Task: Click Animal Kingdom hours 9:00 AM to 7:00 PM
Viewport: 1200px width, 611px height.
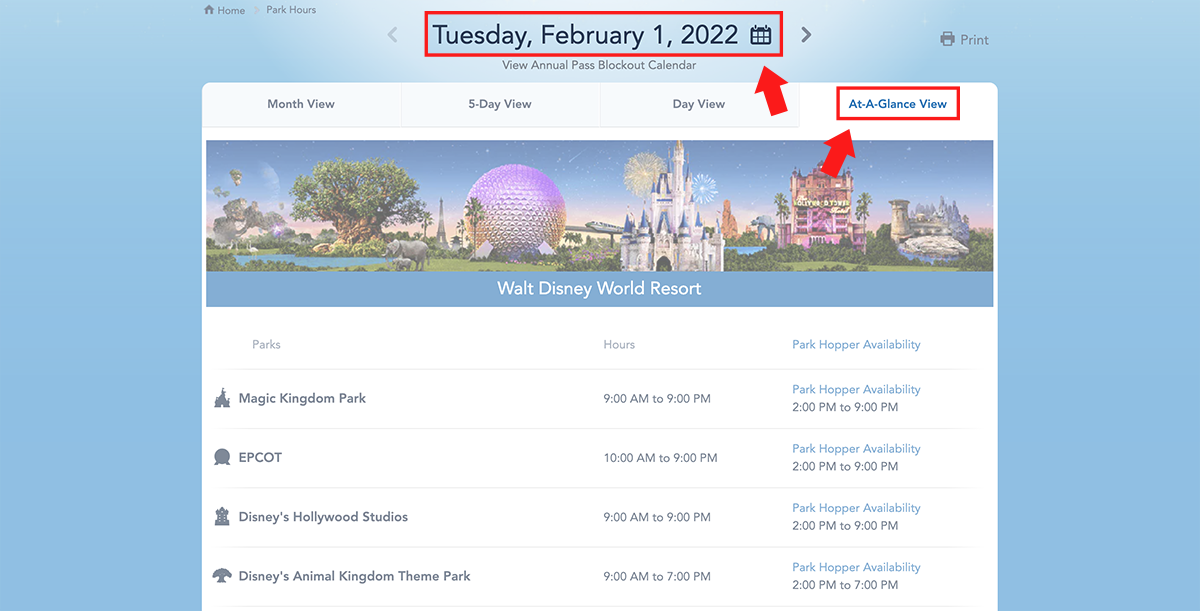Action: coord(657,576)
